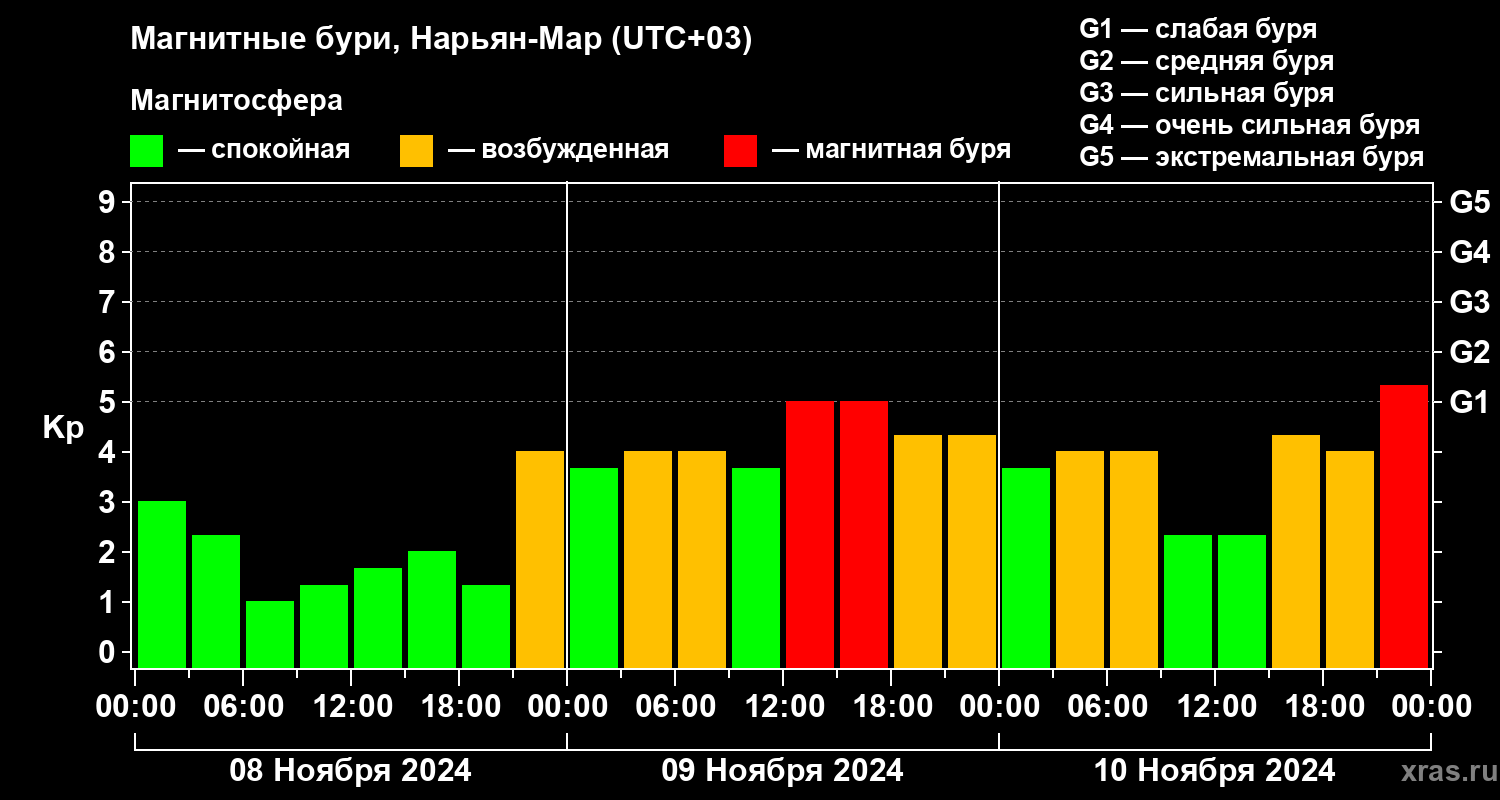Click the '18:00' time label of 08 Ноября
Screen dimensions: 1500x800
(459, 706)
